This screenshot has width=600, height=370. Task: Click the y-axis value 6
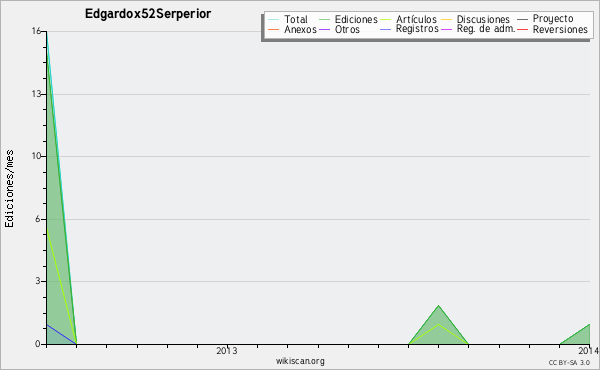coord(38,219)
